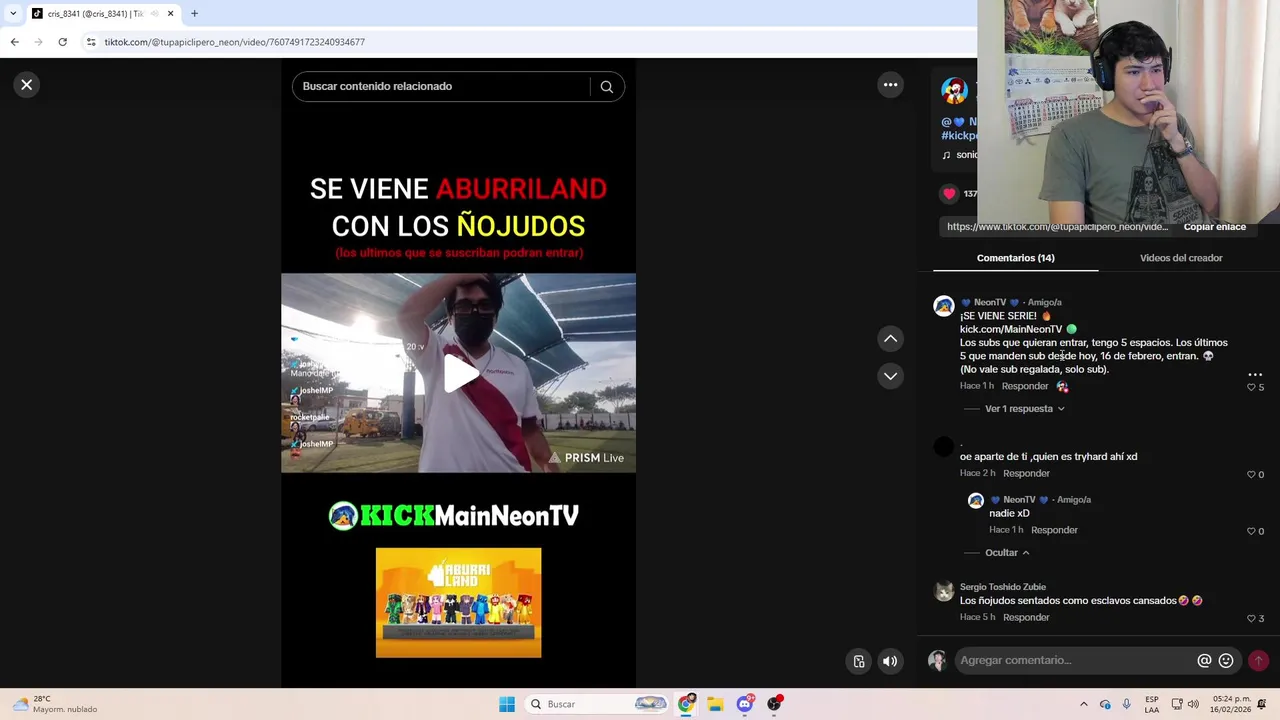Like the SE VIENE SERIE comment
This screenshot has height=720, width=1280.
coord(1251,387)
